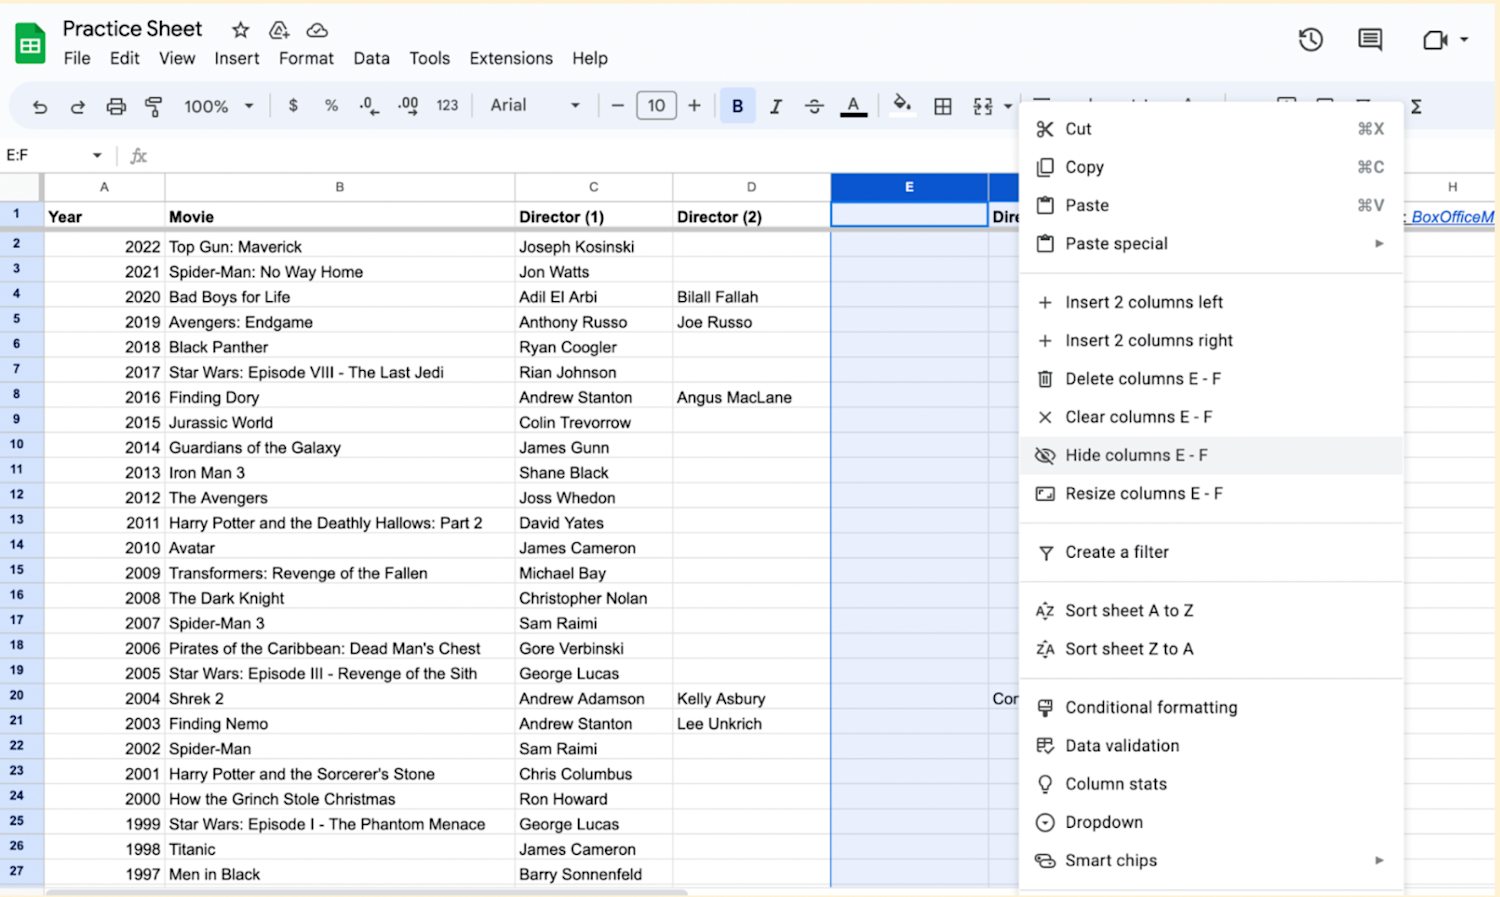Click column B header
The width and height of the screenshot is (1500, 897).
point(340,187)
